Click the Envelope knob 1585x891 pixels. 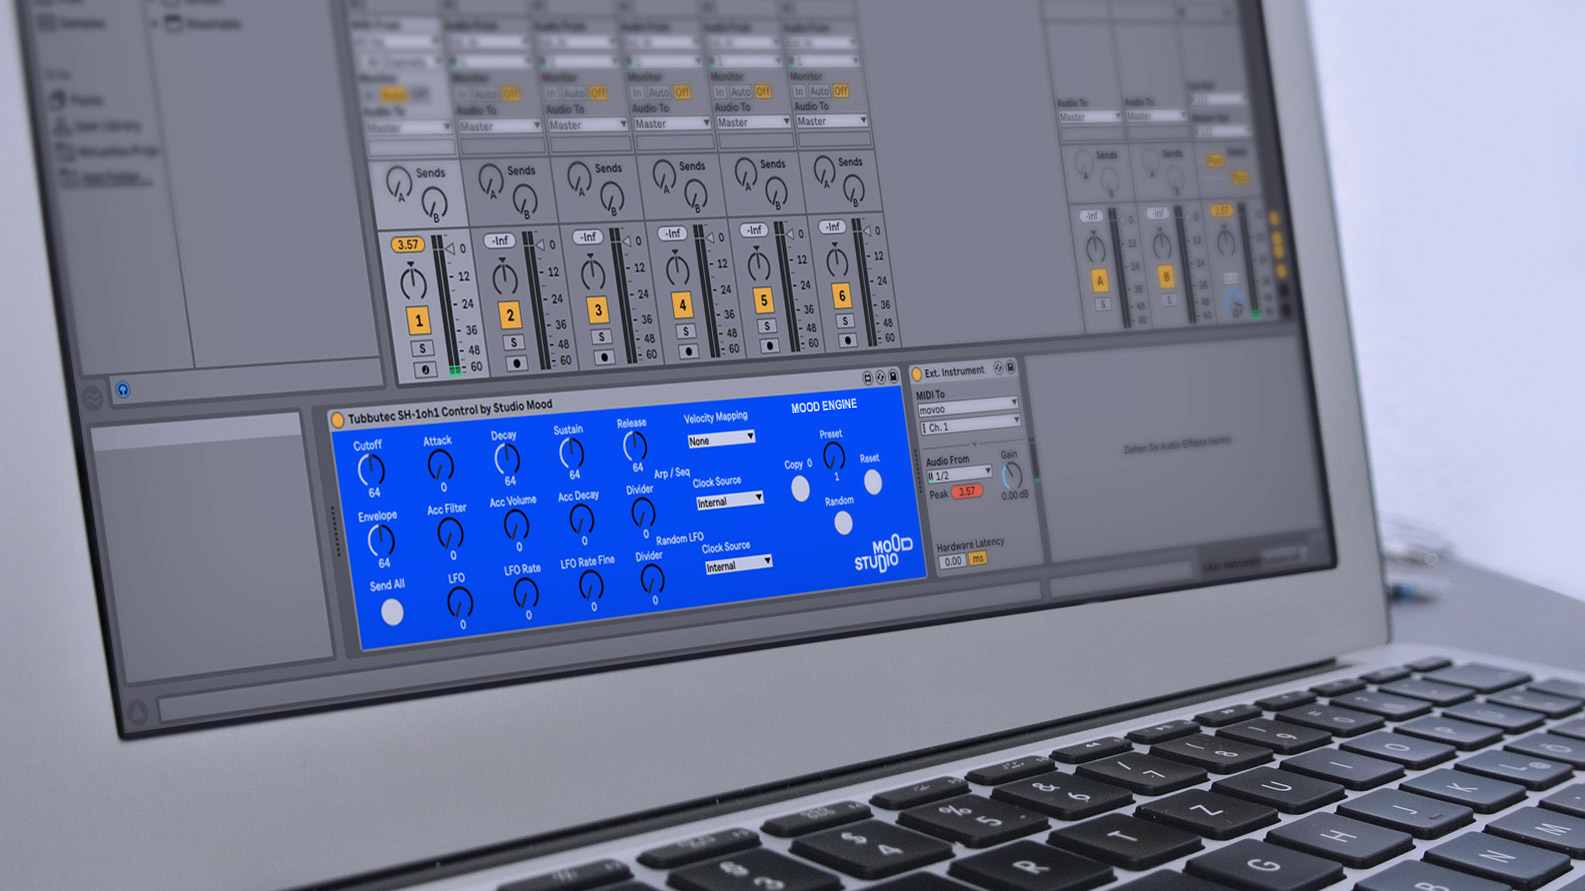(381, 540)
